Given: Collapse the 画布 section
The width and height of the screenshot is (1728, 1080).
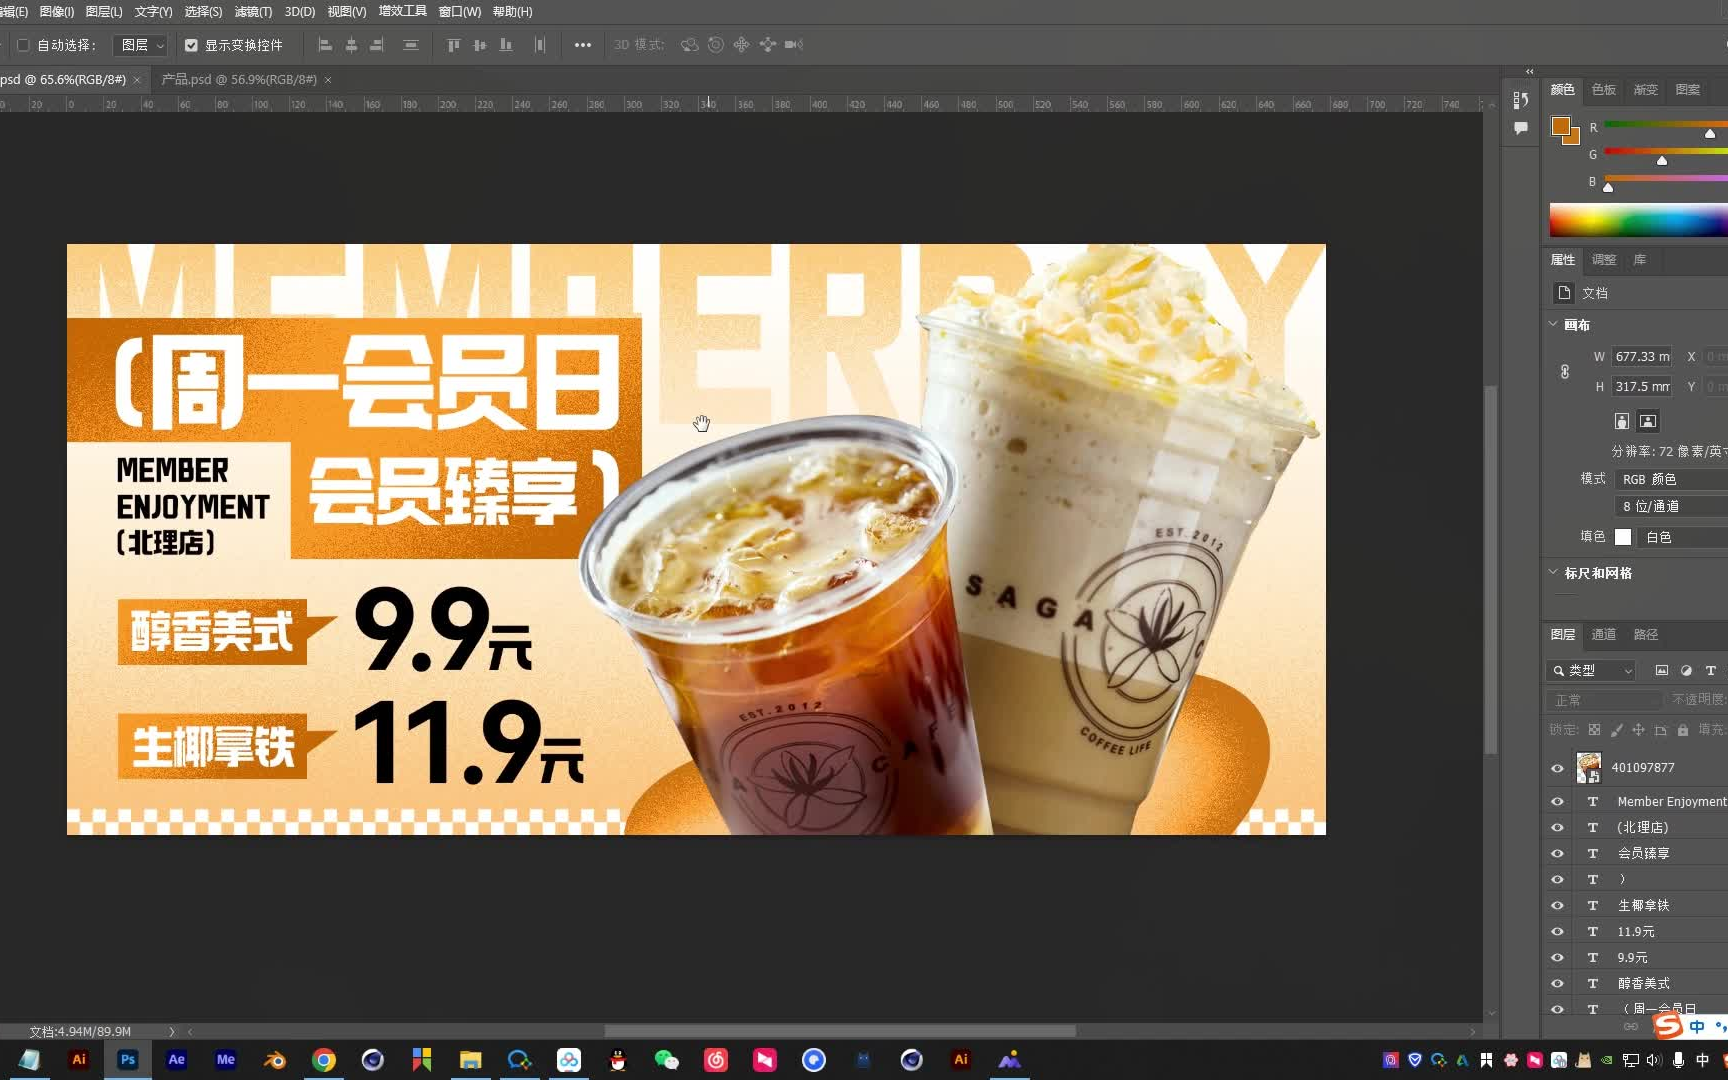Looking at the screenshot, I should pyautogui.click(x=1553, y=324).
